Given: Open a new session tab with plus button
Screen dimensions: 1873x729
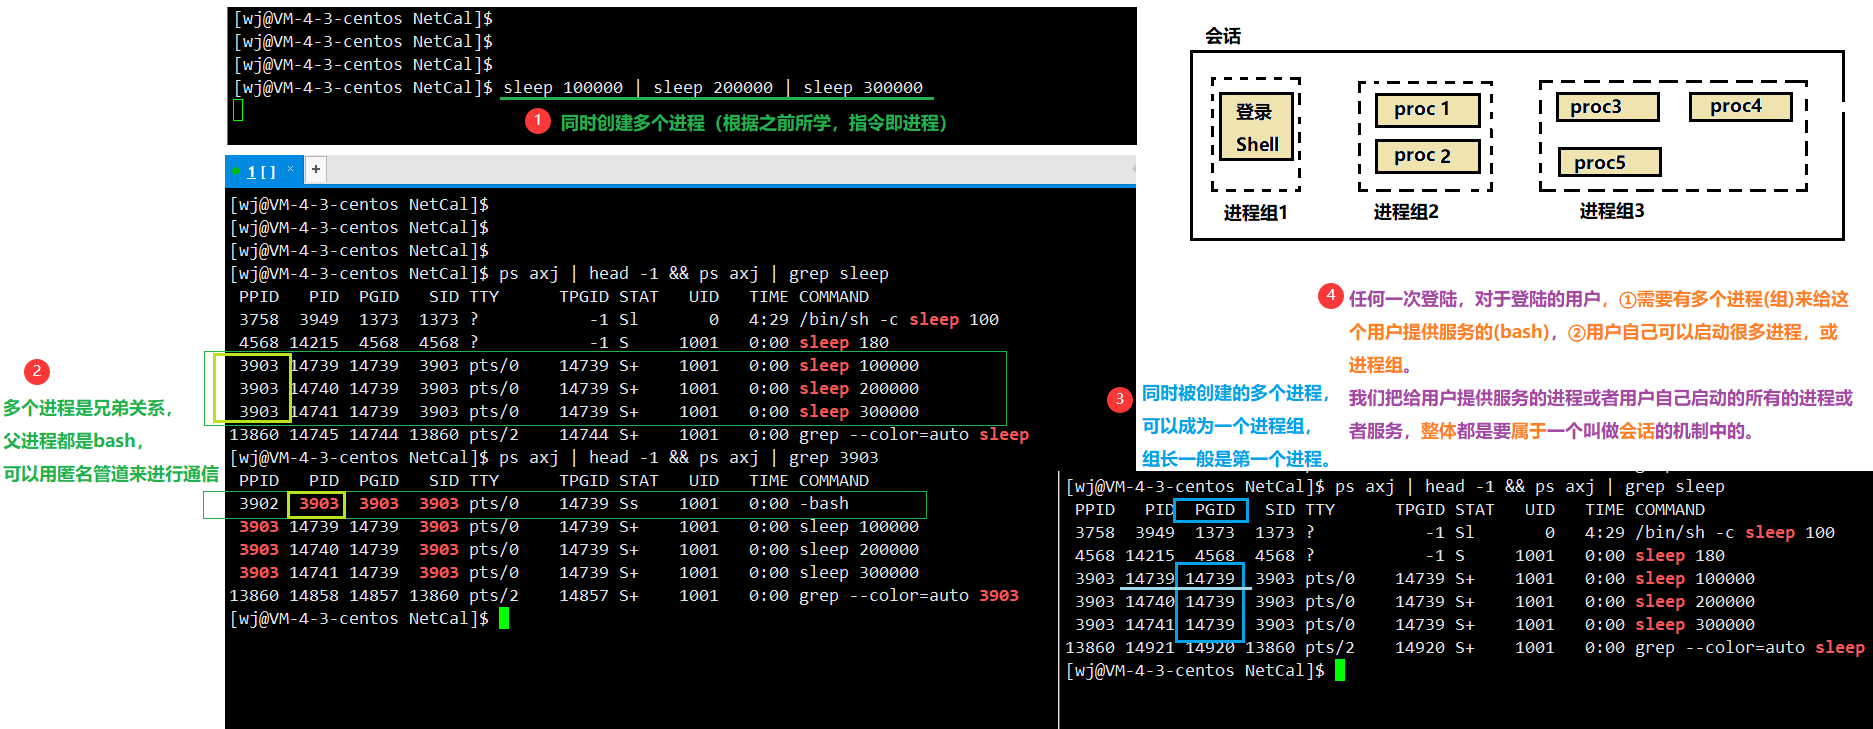Looking at the screenshot, I should tap(316, 169).
